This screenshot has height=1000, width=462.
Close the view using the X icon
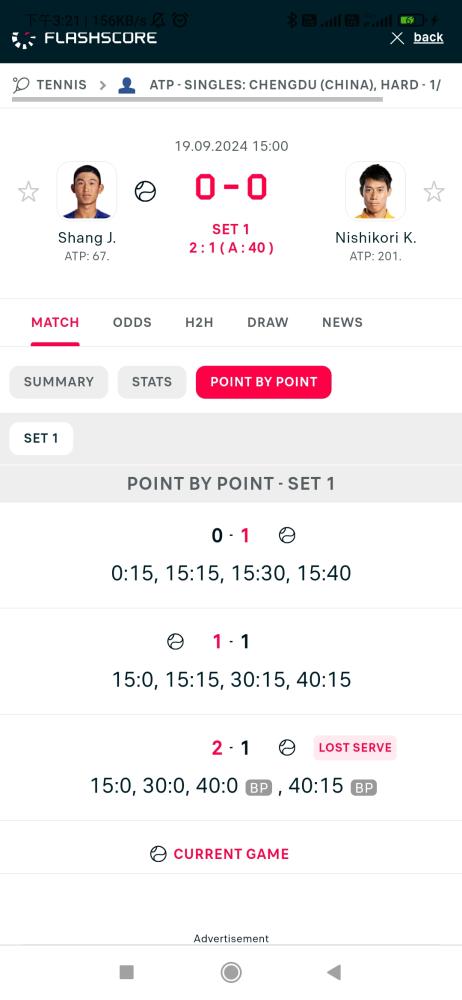pos(397,38)
